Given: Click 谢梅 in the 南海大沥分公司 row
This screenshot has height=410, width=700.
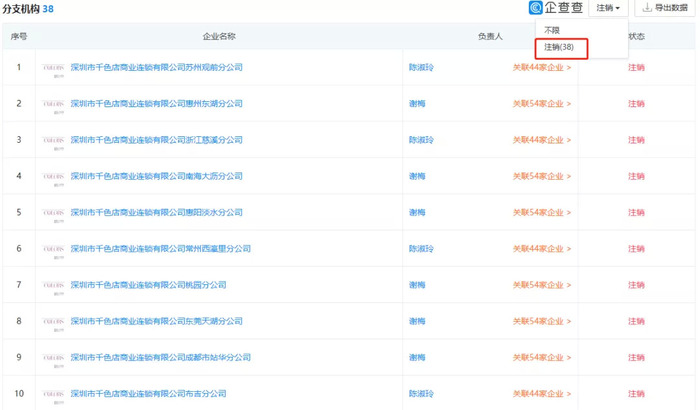Looking at the screenshot, I should click(417, 176).
